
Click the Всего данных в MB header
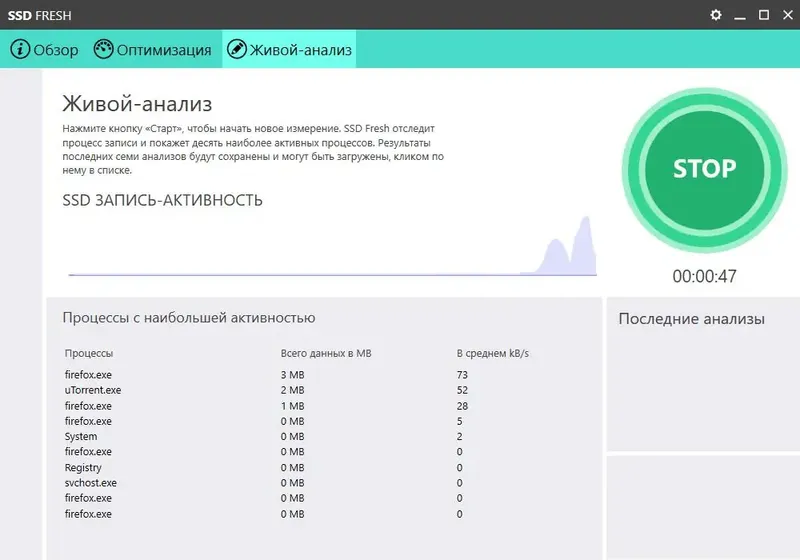tap(326, 353)
